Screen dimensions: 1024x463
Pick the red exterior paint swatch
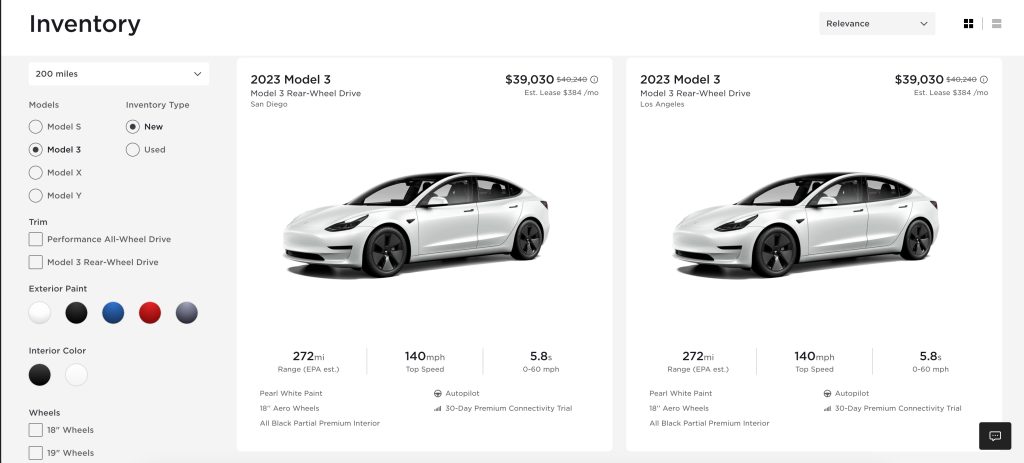coord(150,313)
